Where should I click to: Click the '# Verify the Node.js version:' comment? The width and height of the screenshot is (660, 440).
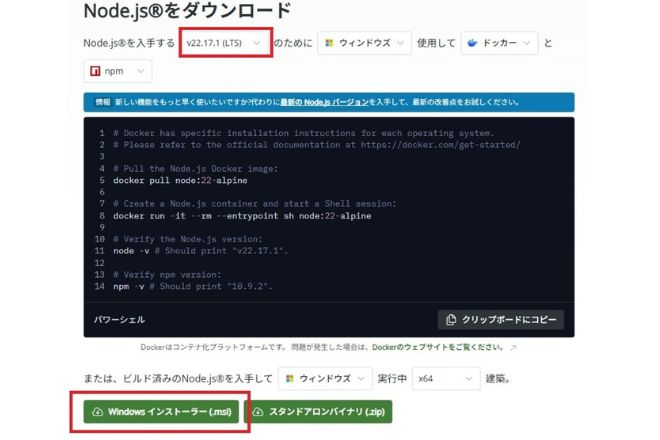(188, 239)
